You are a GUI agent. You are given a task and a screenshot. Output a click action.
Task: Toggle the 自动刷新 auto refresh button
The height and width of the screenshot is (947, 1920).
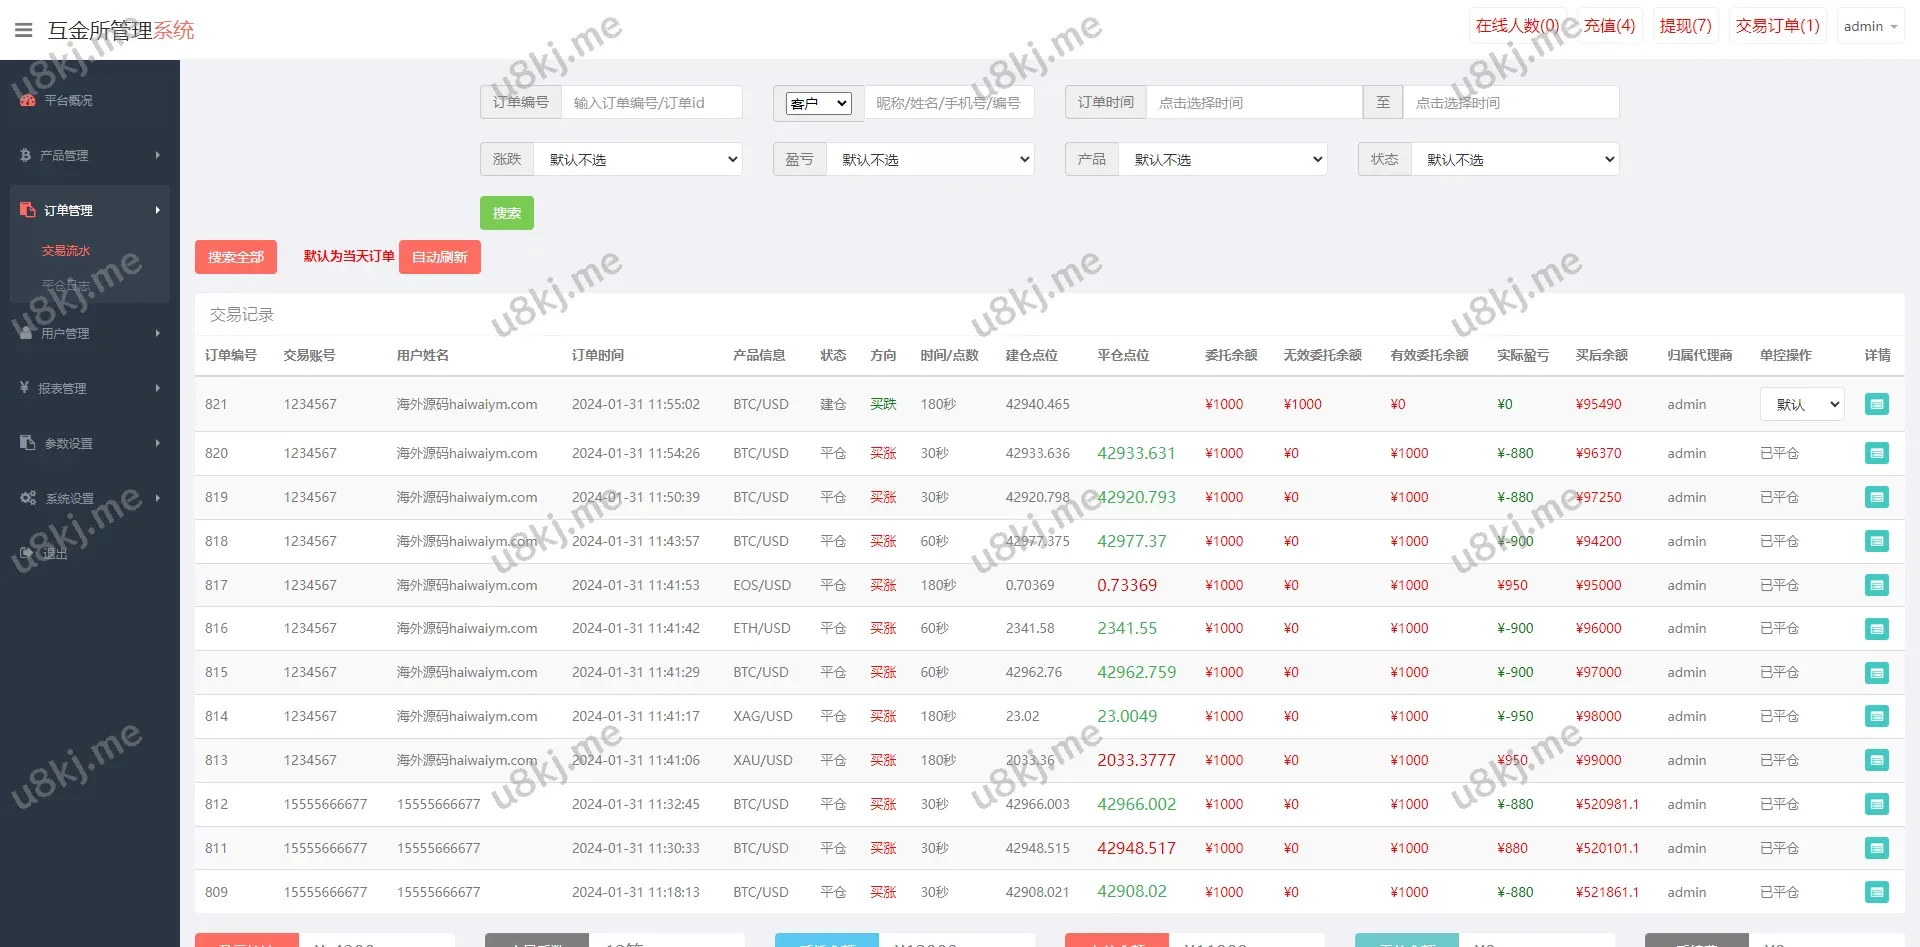point(439,257)
